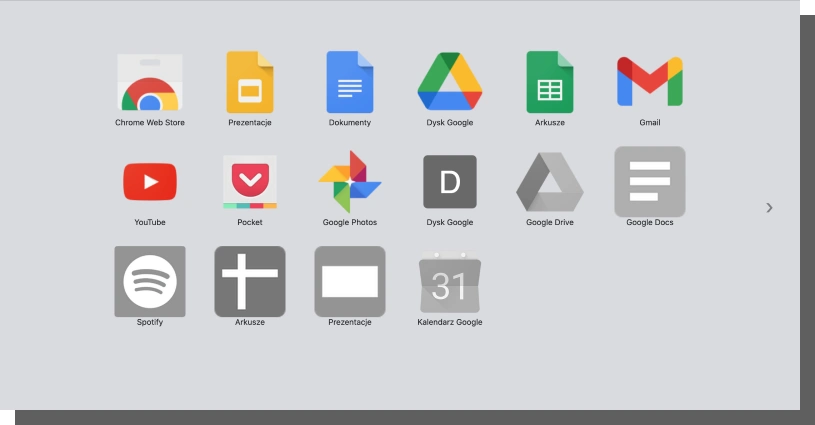The width and height of the screenshot is (815, 425).
Task: Open the colorful Dysk Google triangle icon
Action: [x=450, y=83]
